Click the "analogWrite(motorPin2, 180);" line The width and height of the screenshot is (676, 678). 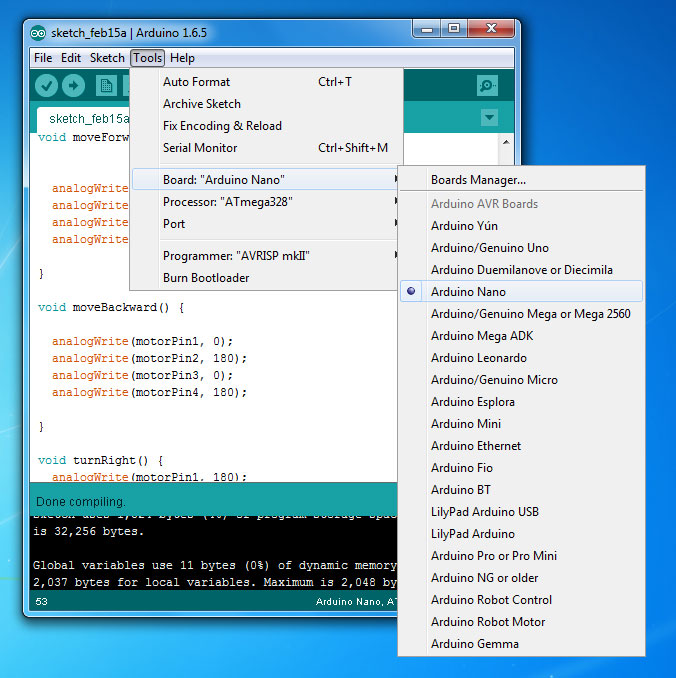click(149, 358)
